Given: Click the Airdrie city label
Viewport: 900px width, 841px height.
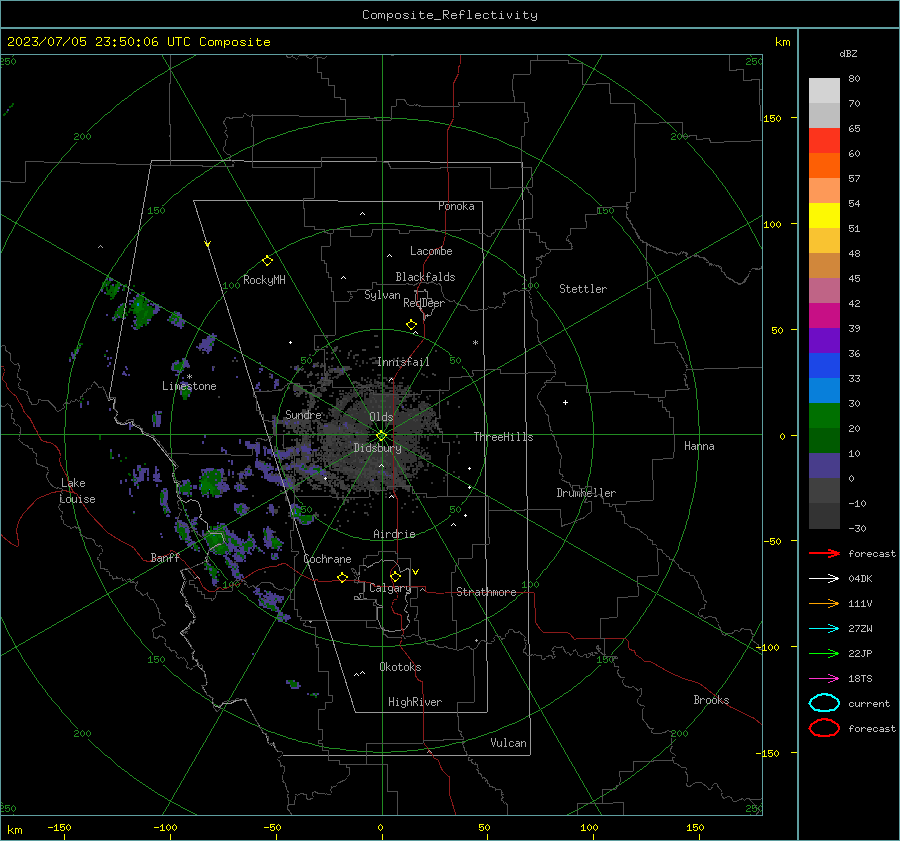Looking at the screenshot, I should pyautogui.click(x=394, y=534).
